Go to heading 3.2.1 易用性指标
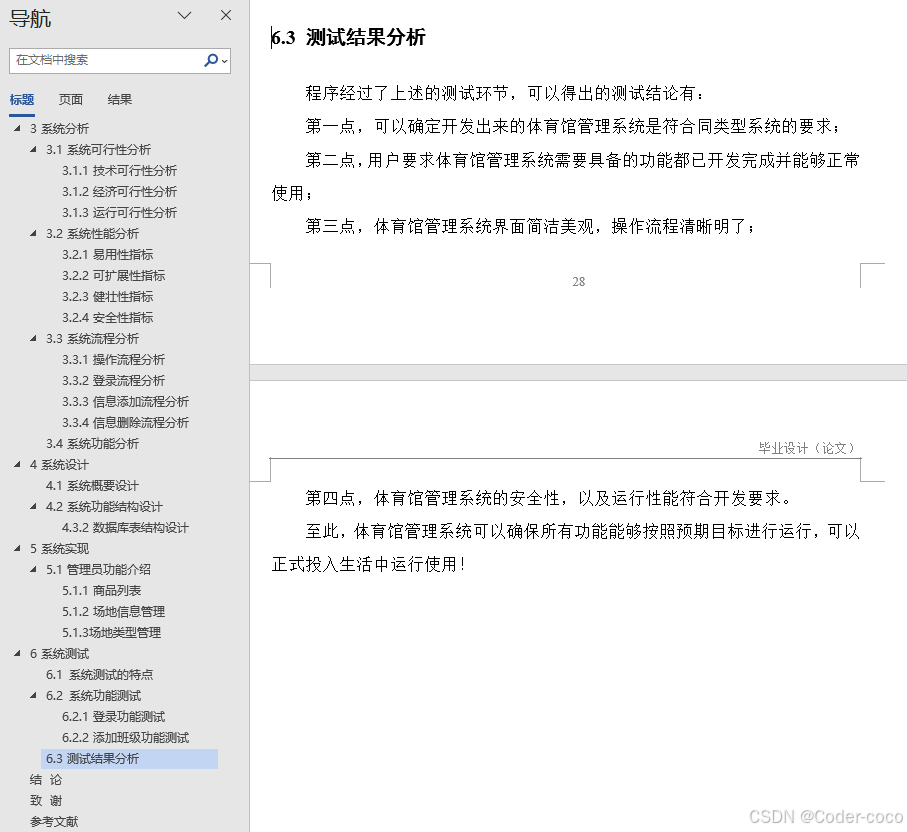This screenshot has height=832, width=907. tap(108, 255)
